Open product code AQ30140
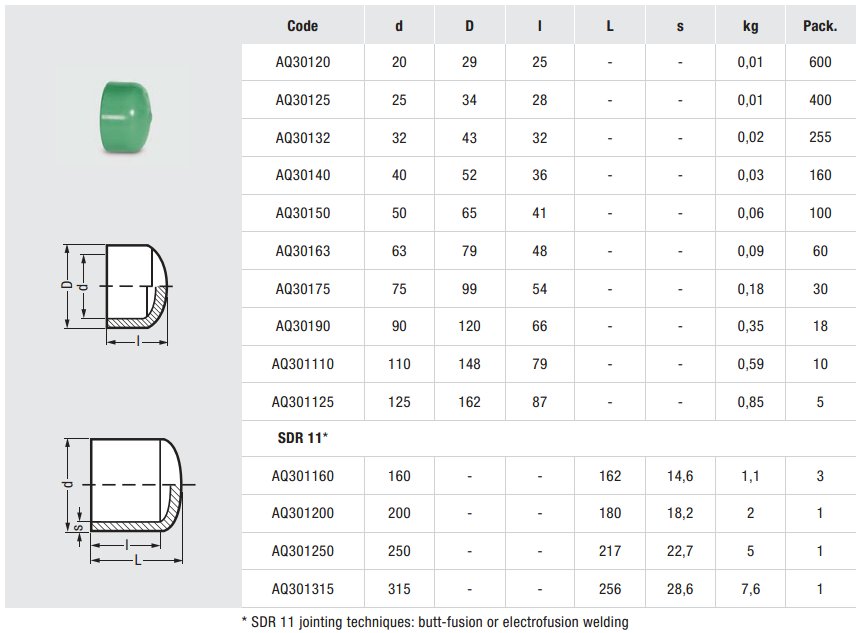The width and height of the screenshot is (862, 633). click(x=303, y=175)
